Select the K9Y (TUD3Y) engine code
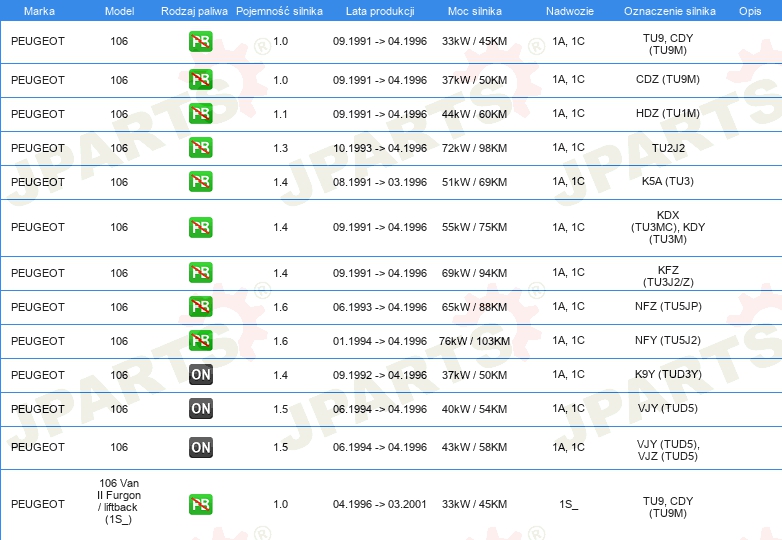Image resolution: width=782 pixels, height=540 pixels. 668,374
